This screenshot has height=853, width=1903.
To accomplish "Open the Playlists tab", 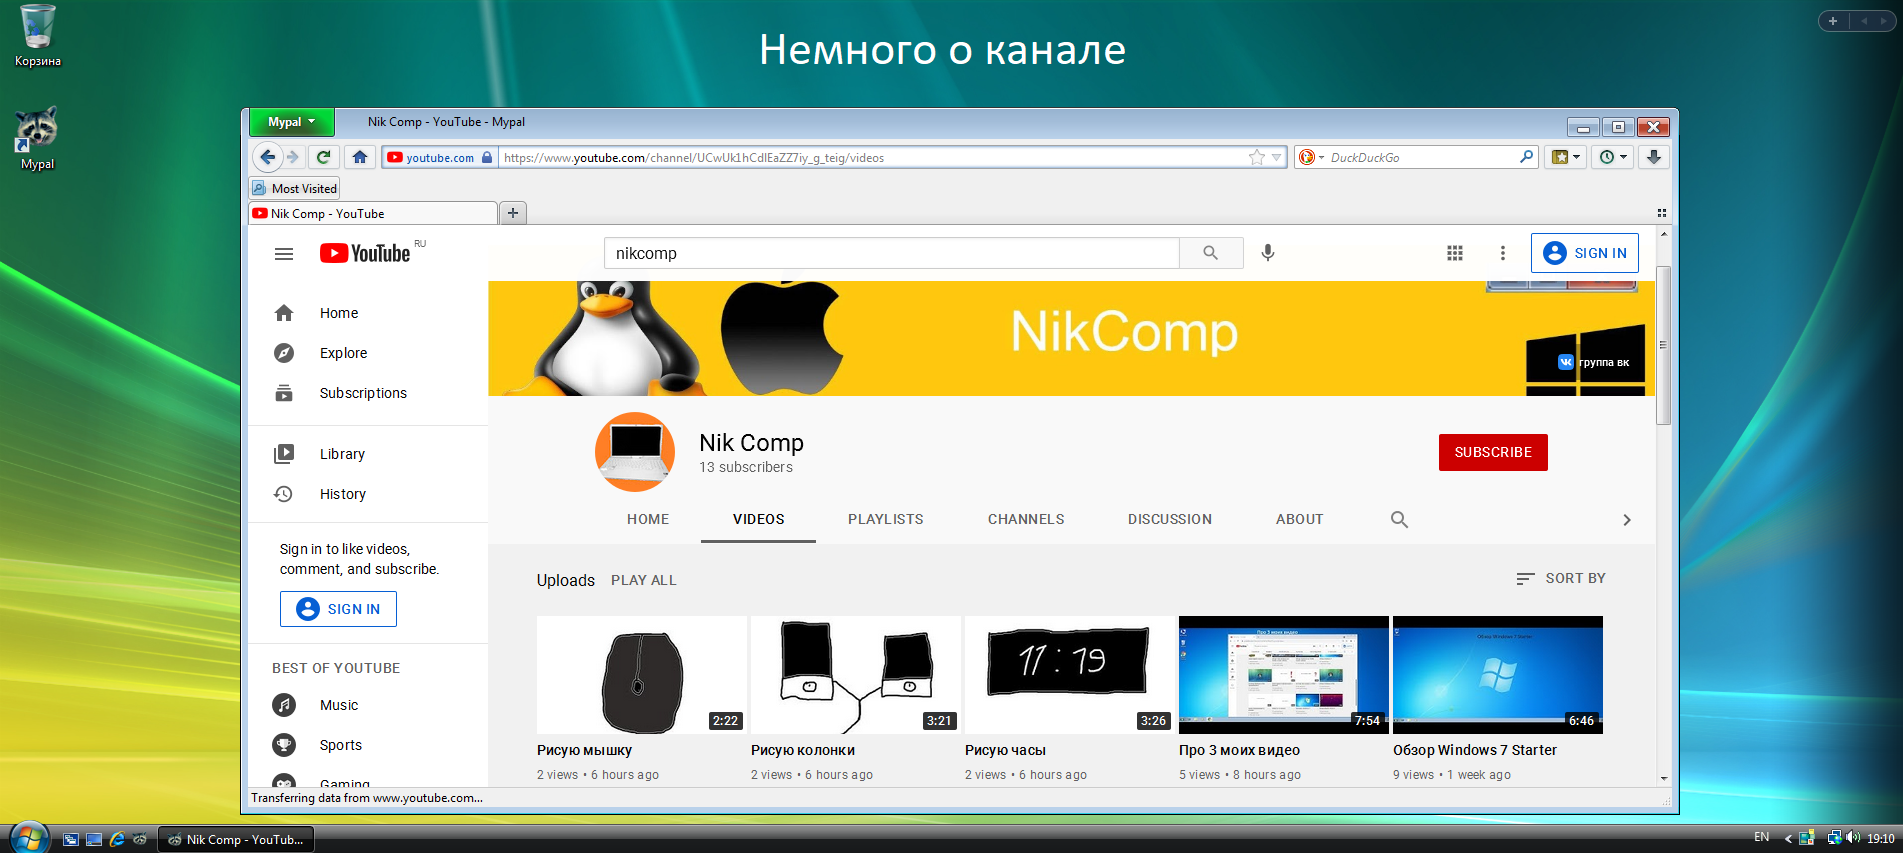I will click(x=886, y=519).
